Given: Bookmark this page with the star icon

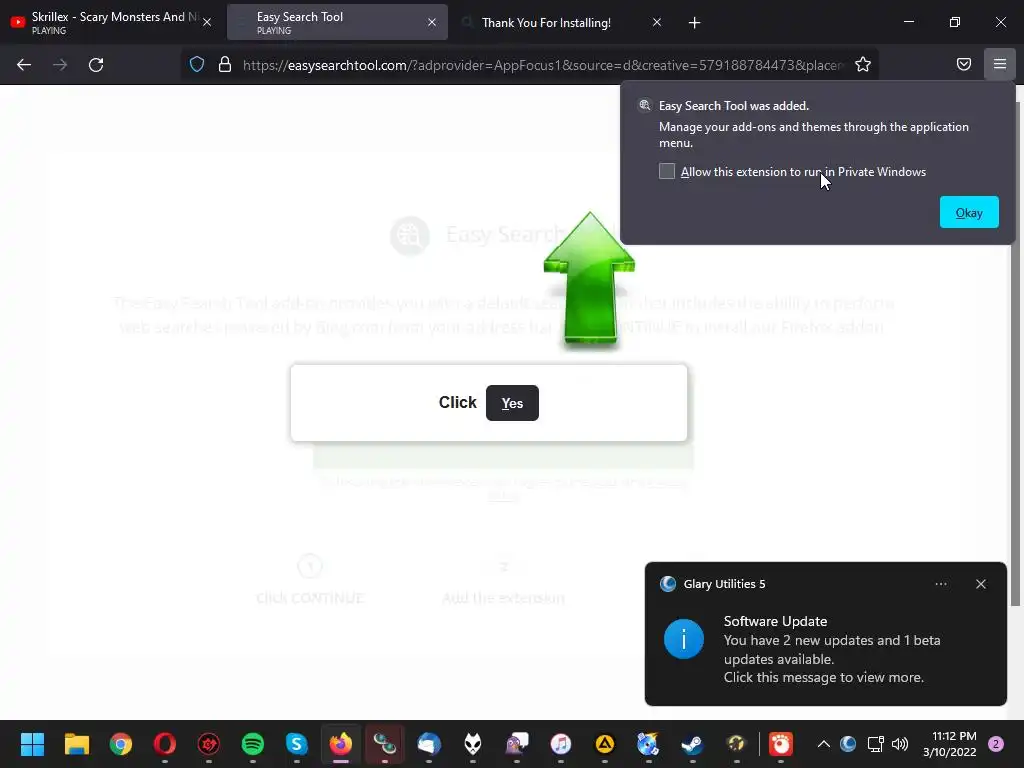Looking at the screenshot, I should (863, 65).
